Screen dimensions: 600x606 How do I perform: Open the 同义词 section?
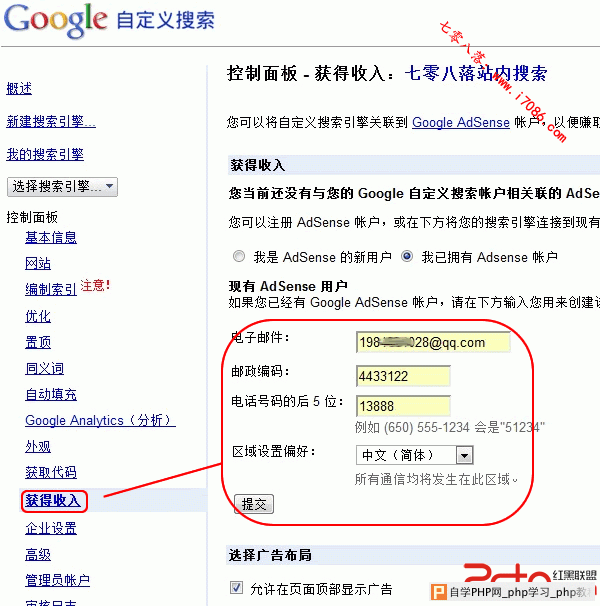44,368
